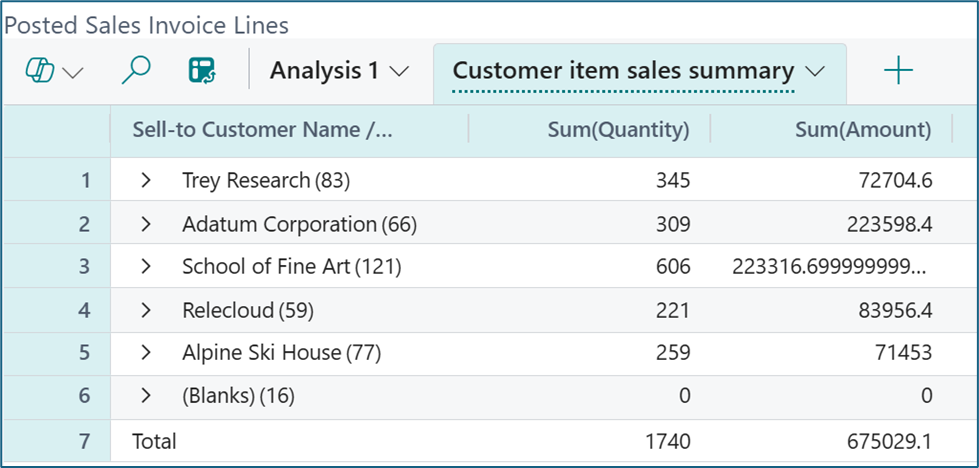This screenshot has width=979, height=468.
Task: Open the Copilot icon menu
Action: pos(40,71)
